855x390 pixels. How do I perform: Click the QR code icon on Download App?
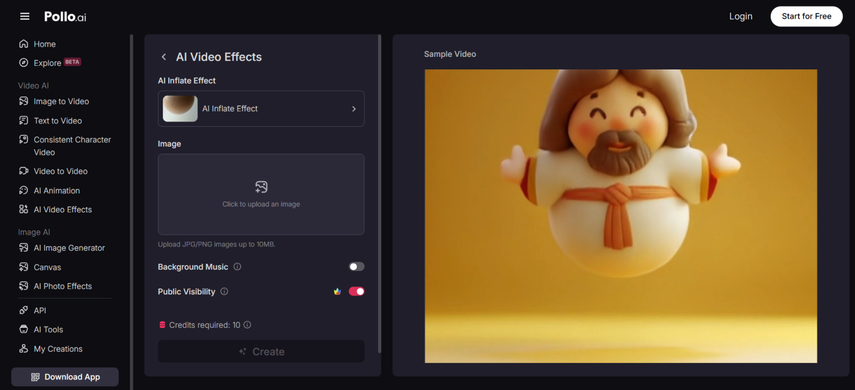tap(35, 377)
